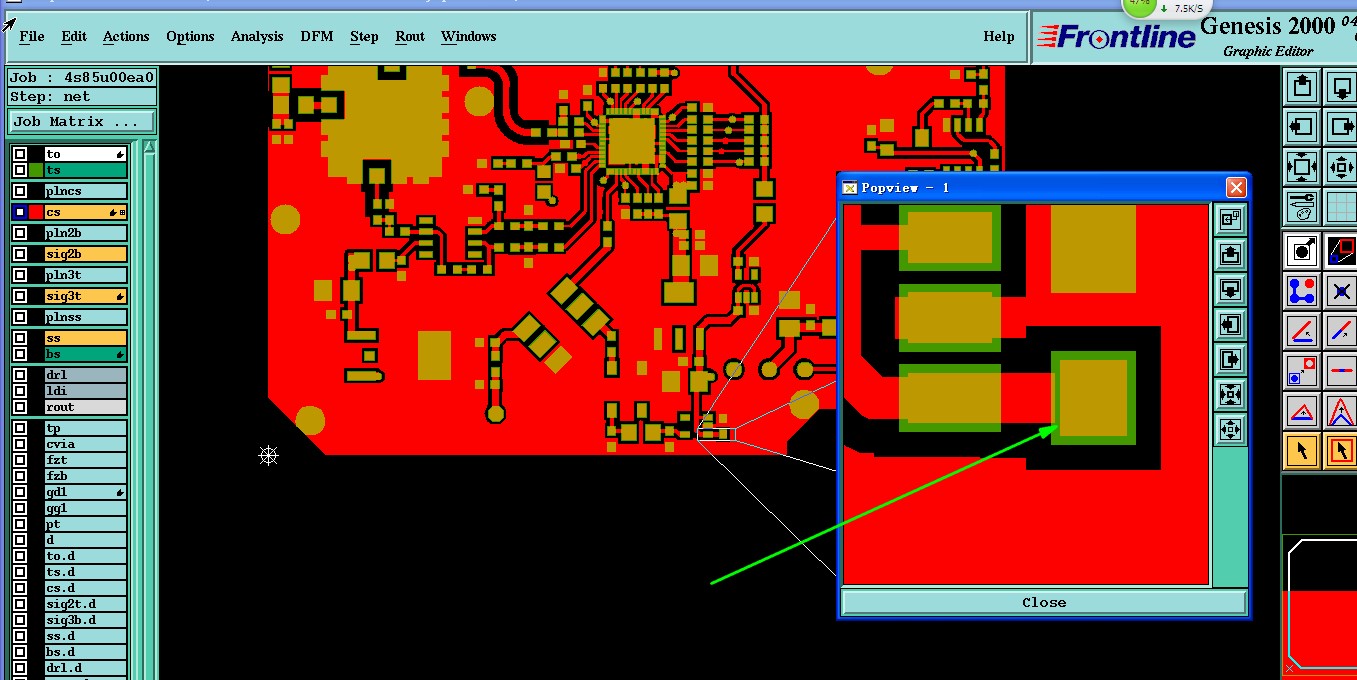Click the wrench and palette settings icon
Viewport: 1357px width, 680px height.
1302,207
